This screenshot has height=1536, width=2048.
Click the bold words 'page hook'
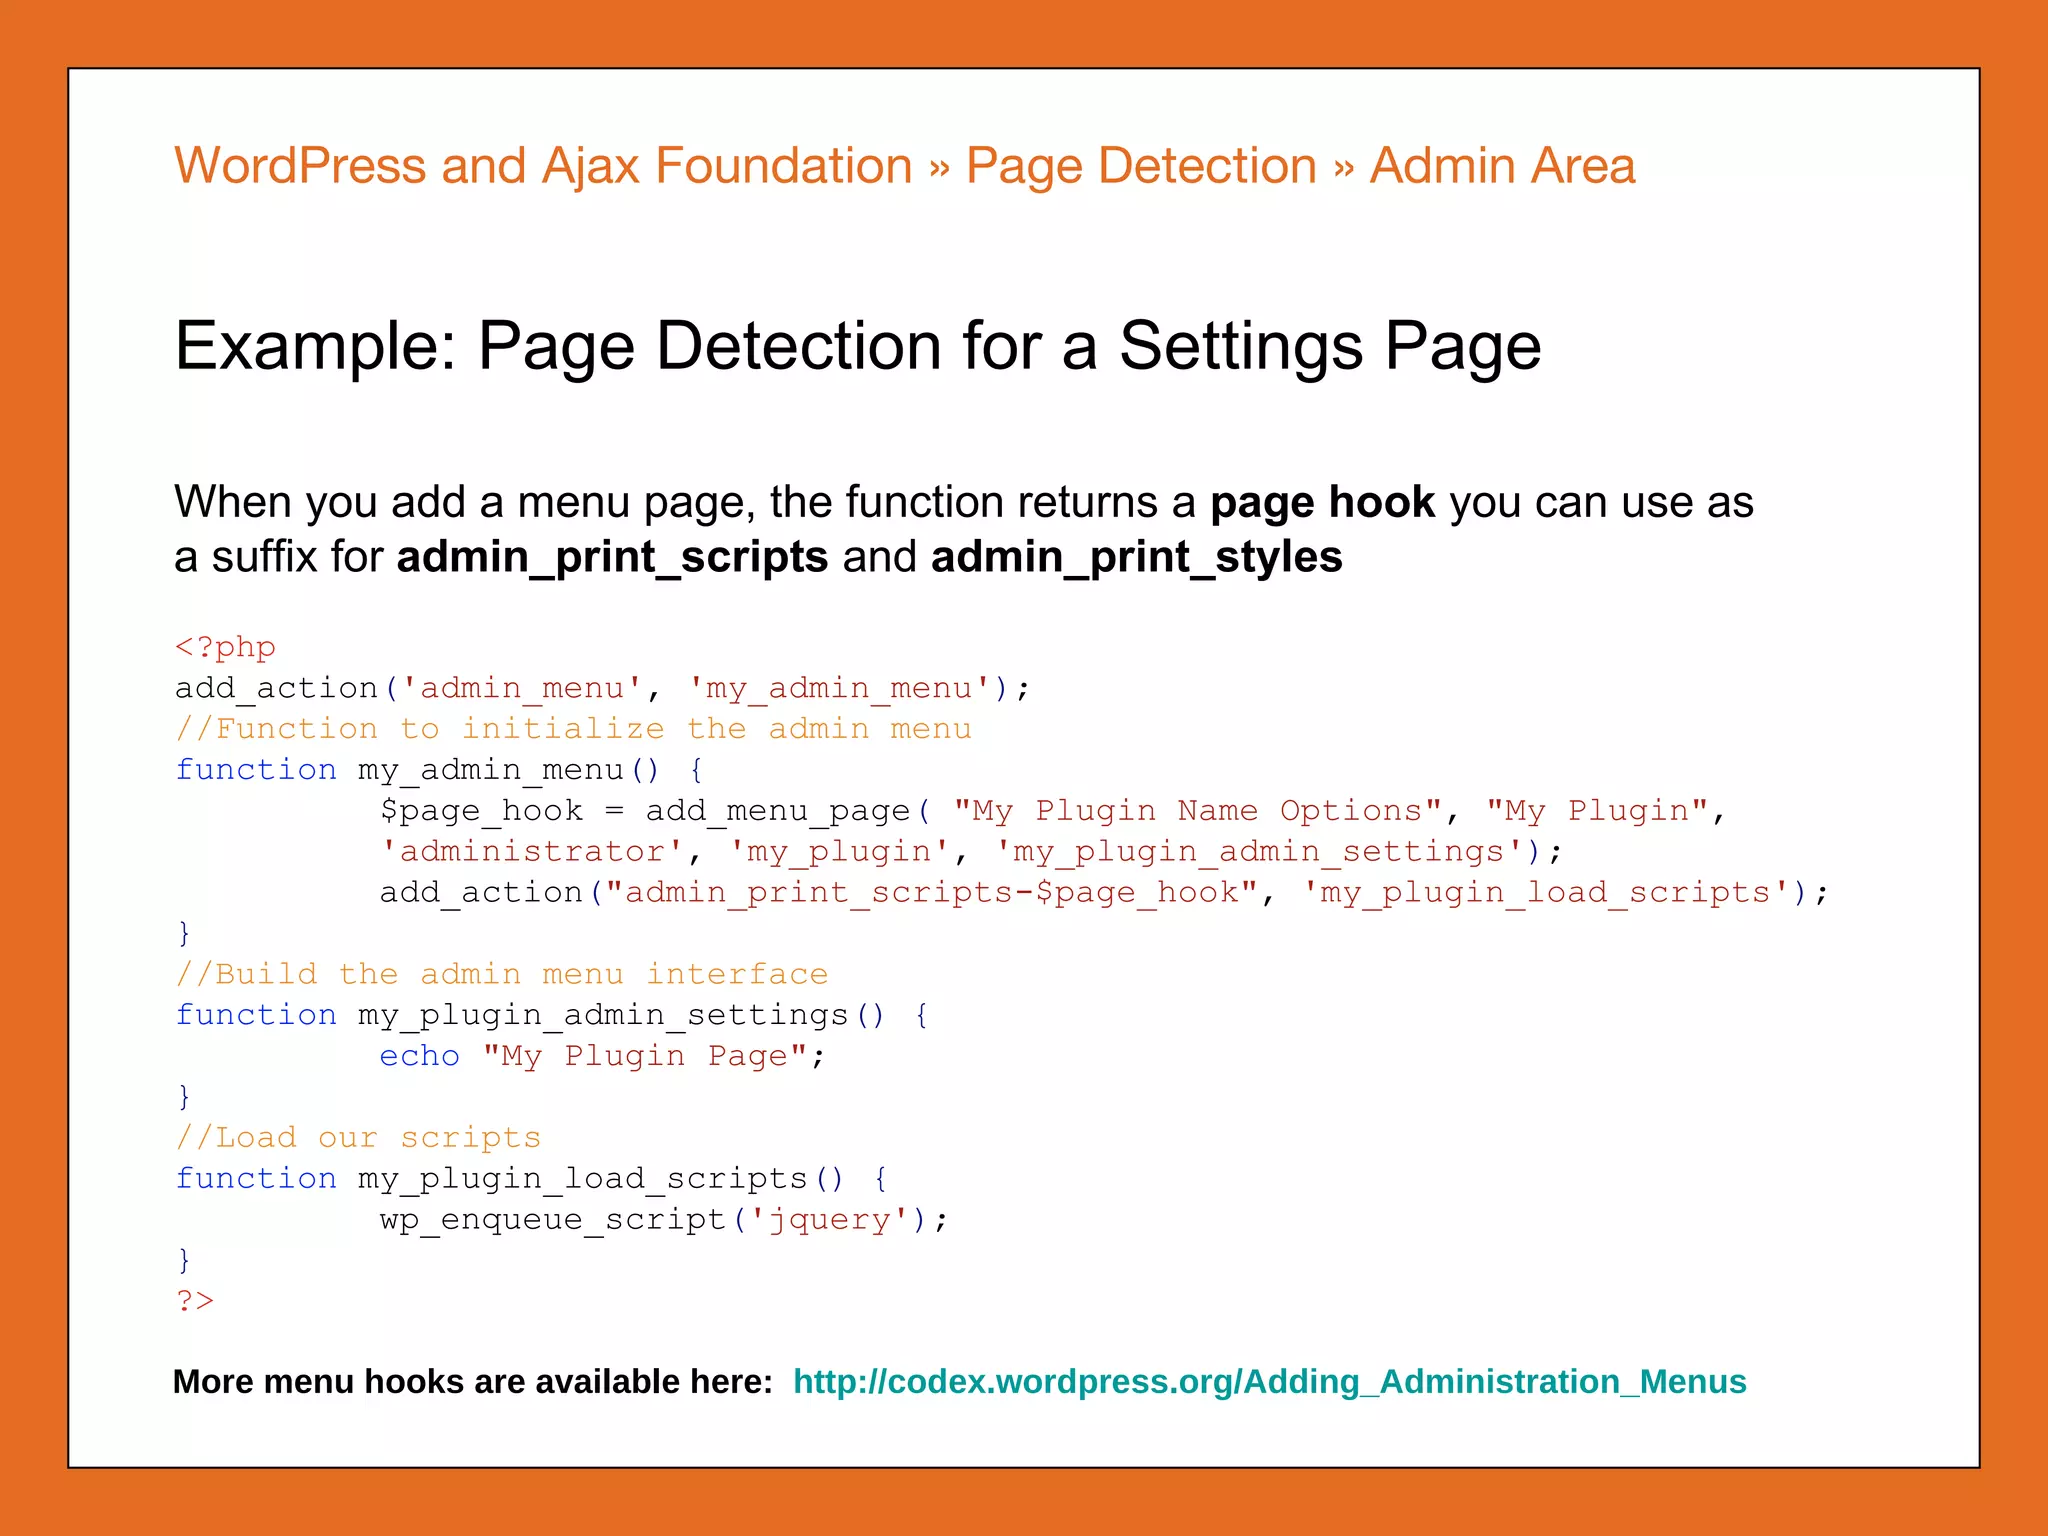[x=1322, y=502]
